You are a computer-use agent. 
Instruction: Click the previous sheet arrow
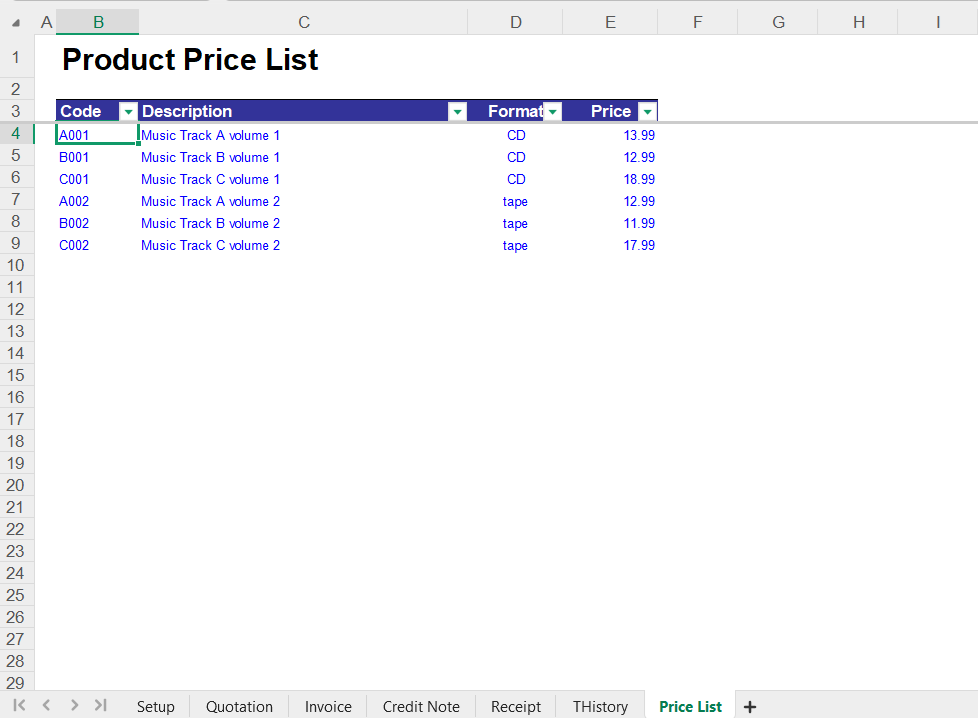click(x=46, y=705)
